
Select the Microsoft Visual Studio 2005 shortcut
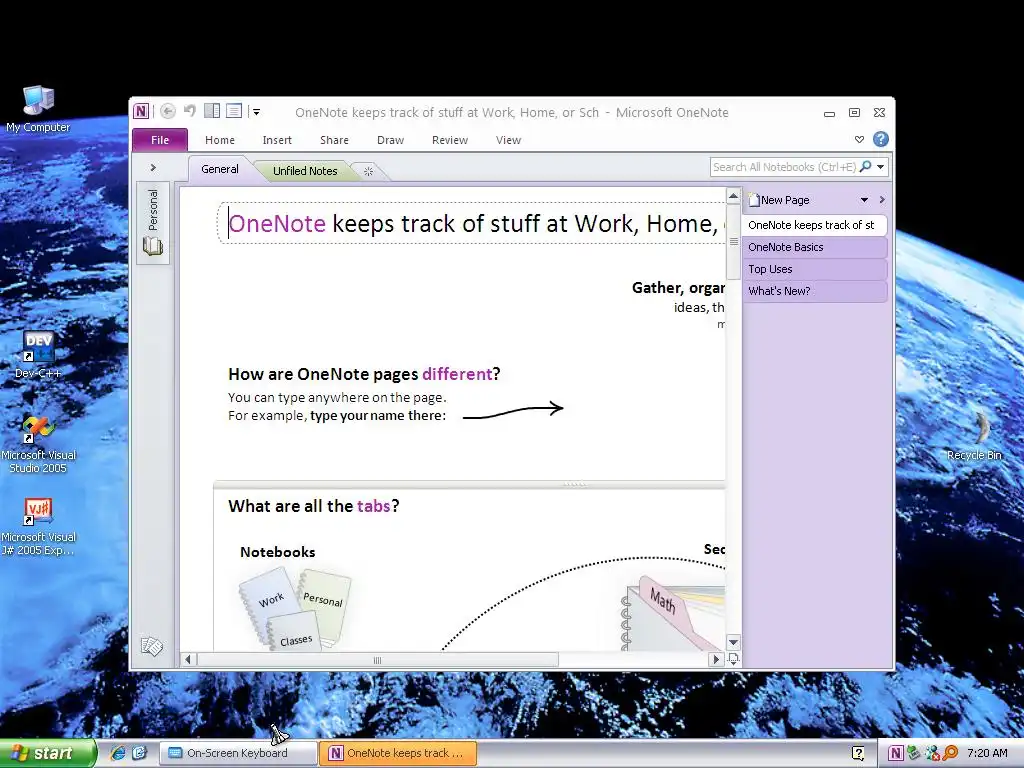(x=38, y=443)
